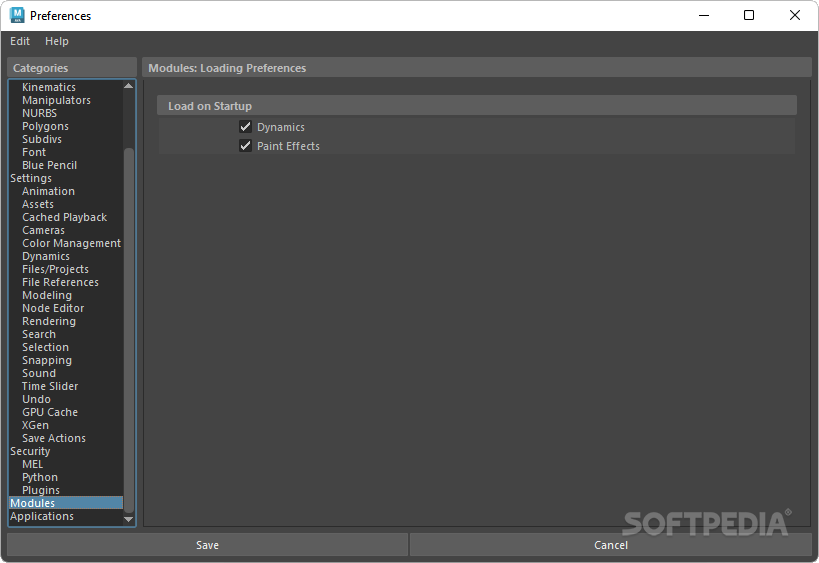Toggle the Paint Effects checkbox
The height and width of the screenshot is (563, 819).
click(245, 146)
